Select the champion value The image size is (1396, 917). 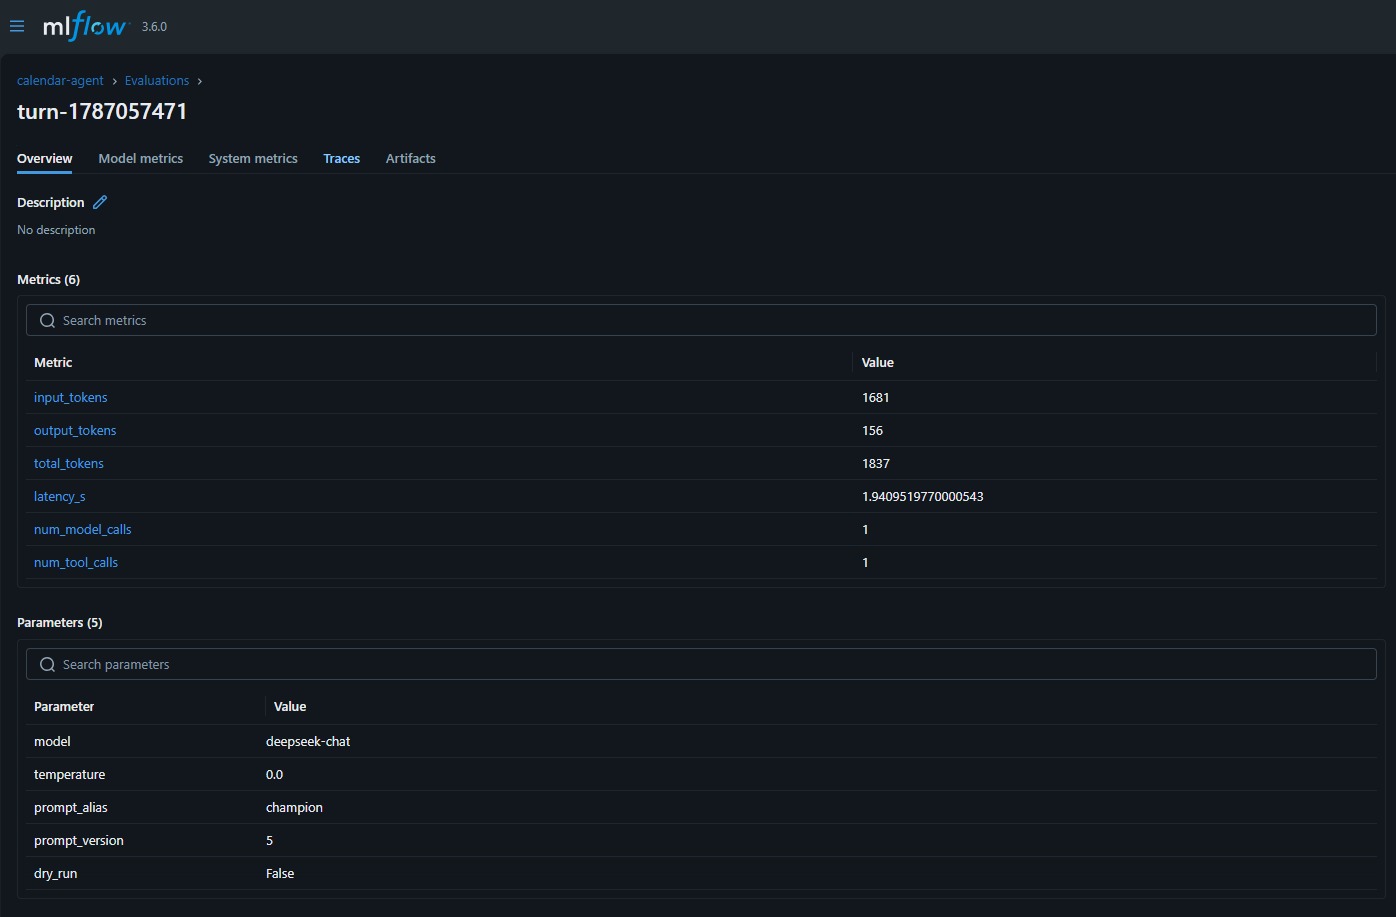click(x=294, y=807)
